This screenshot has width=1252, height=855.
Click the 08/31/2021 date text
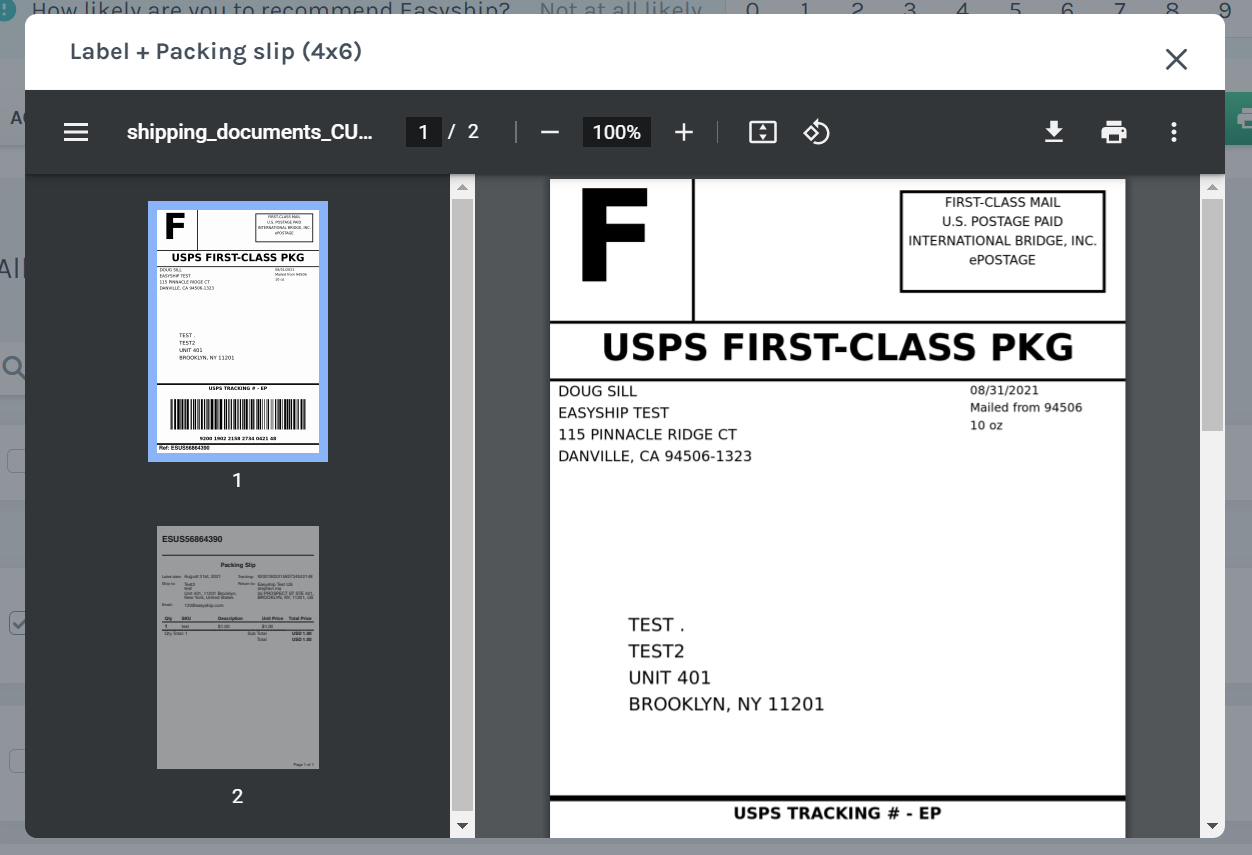click(x=1004, y=390)
